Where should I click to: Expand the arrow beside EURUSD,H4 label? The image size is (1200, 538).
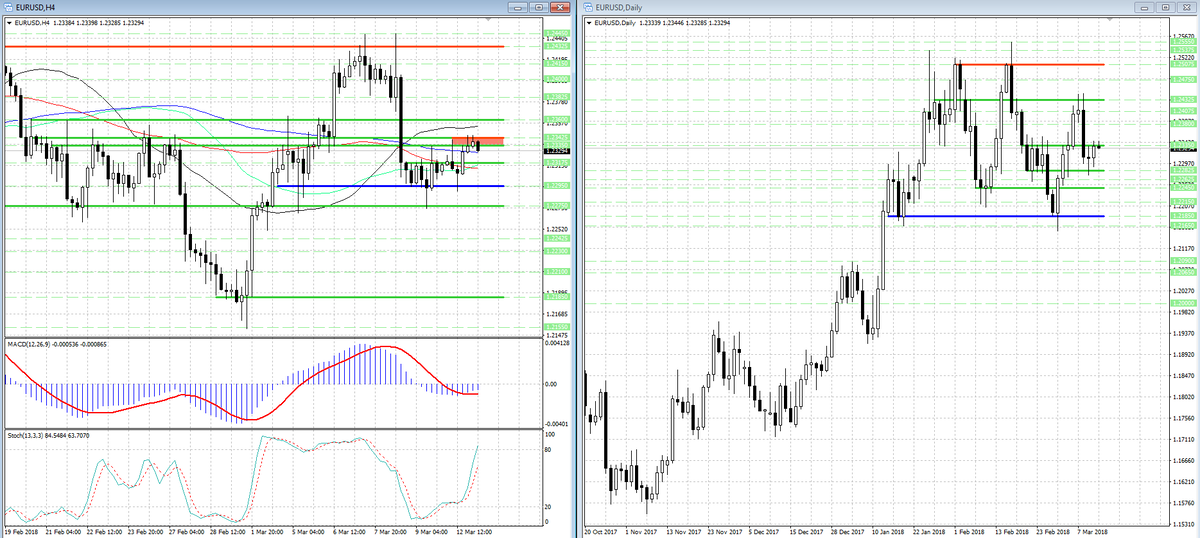tap(9, 22)
